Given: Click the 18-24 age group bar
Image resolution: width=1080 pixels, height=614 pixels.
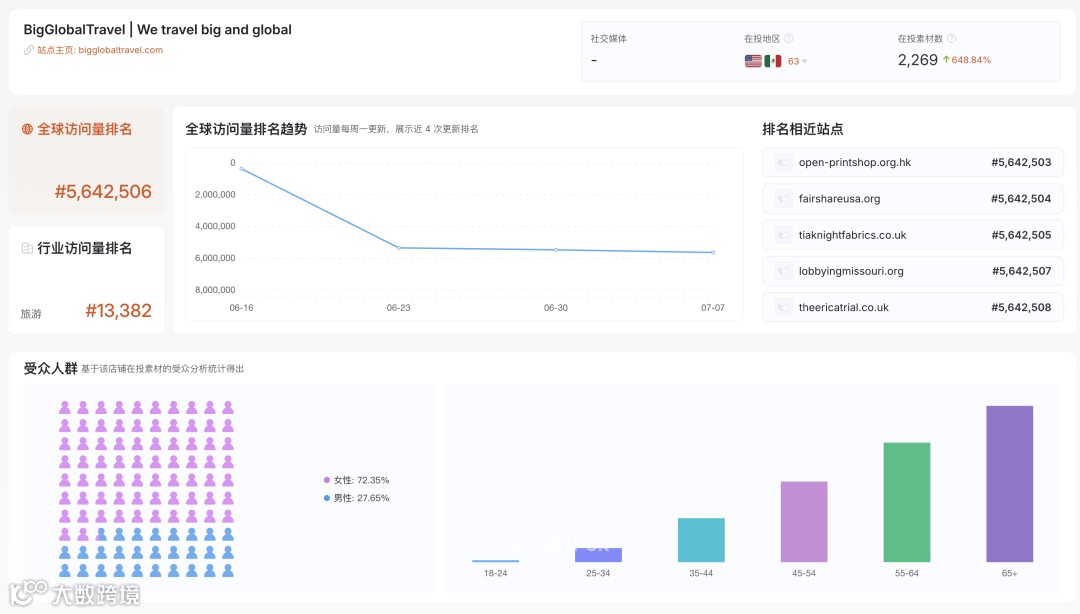Looking at the screenshot, I should [495, 561].
